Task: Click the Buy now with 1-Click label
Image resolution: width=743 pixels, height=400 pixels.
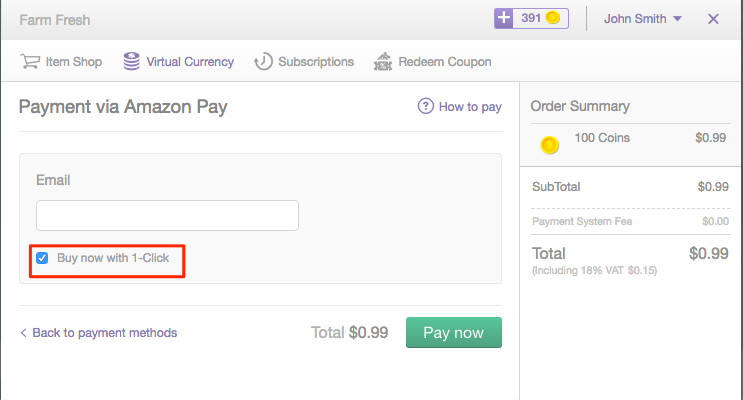Action: pyautogui.click(x=113, y=258)
